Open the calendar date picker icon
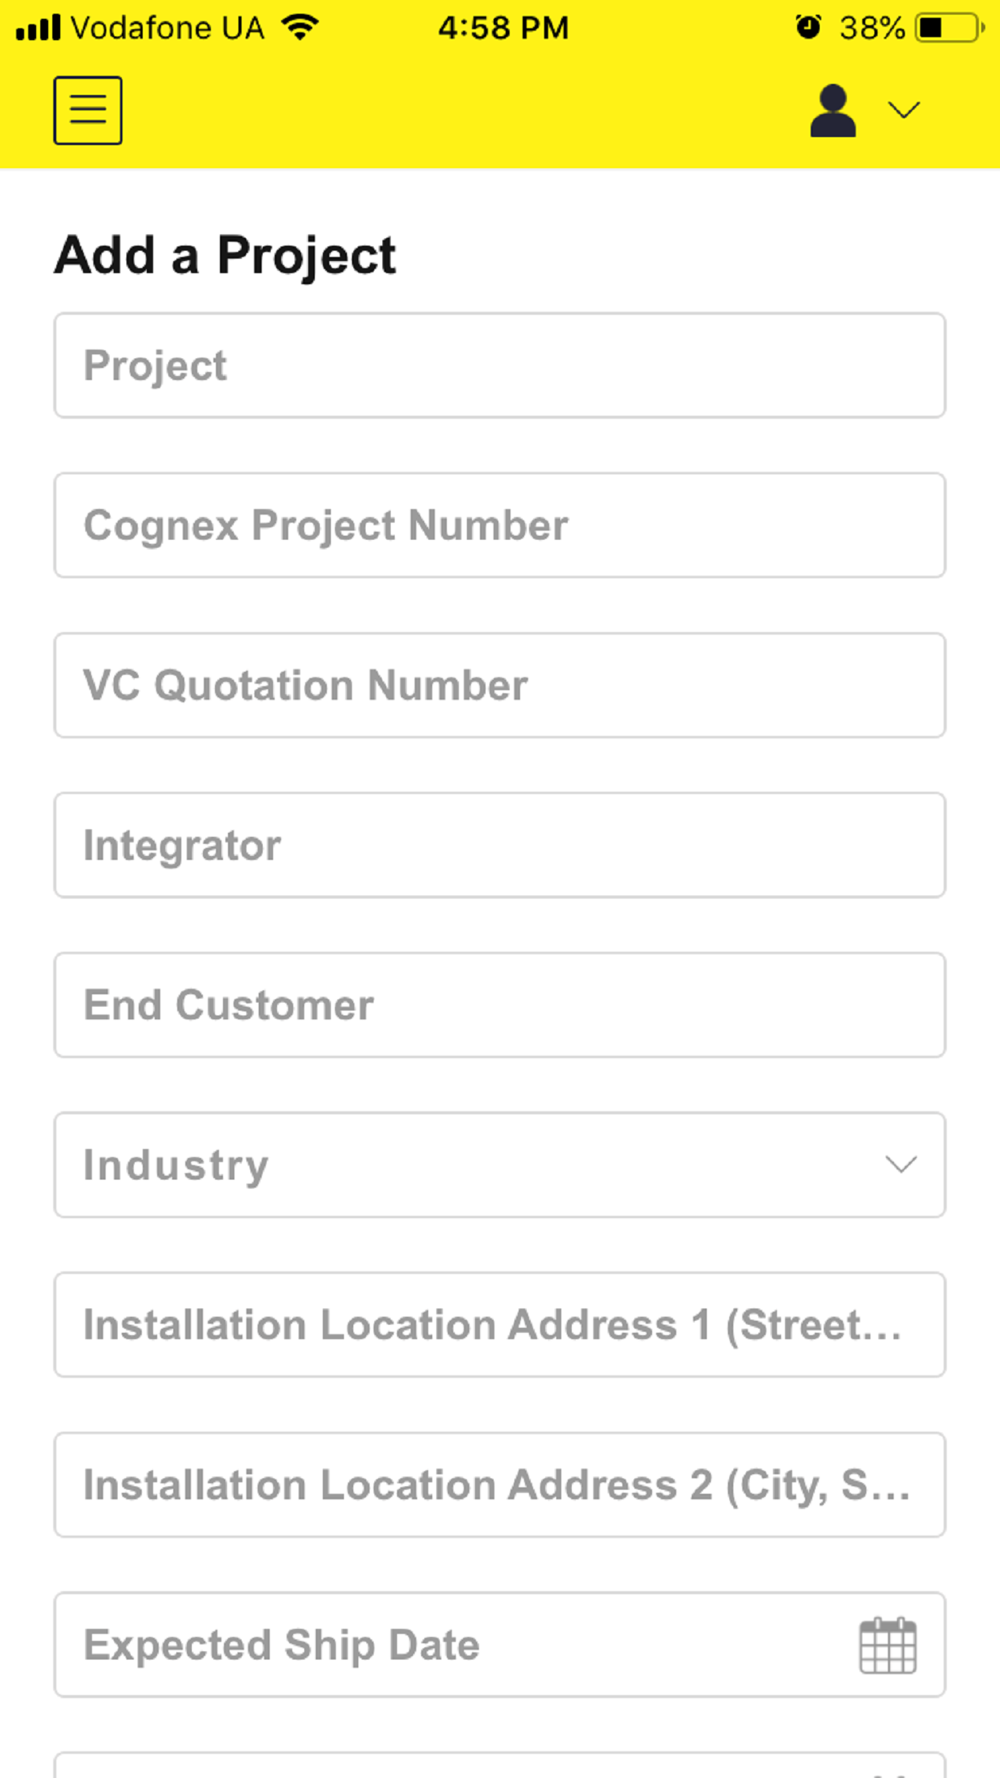 [x=887, y=1645]
